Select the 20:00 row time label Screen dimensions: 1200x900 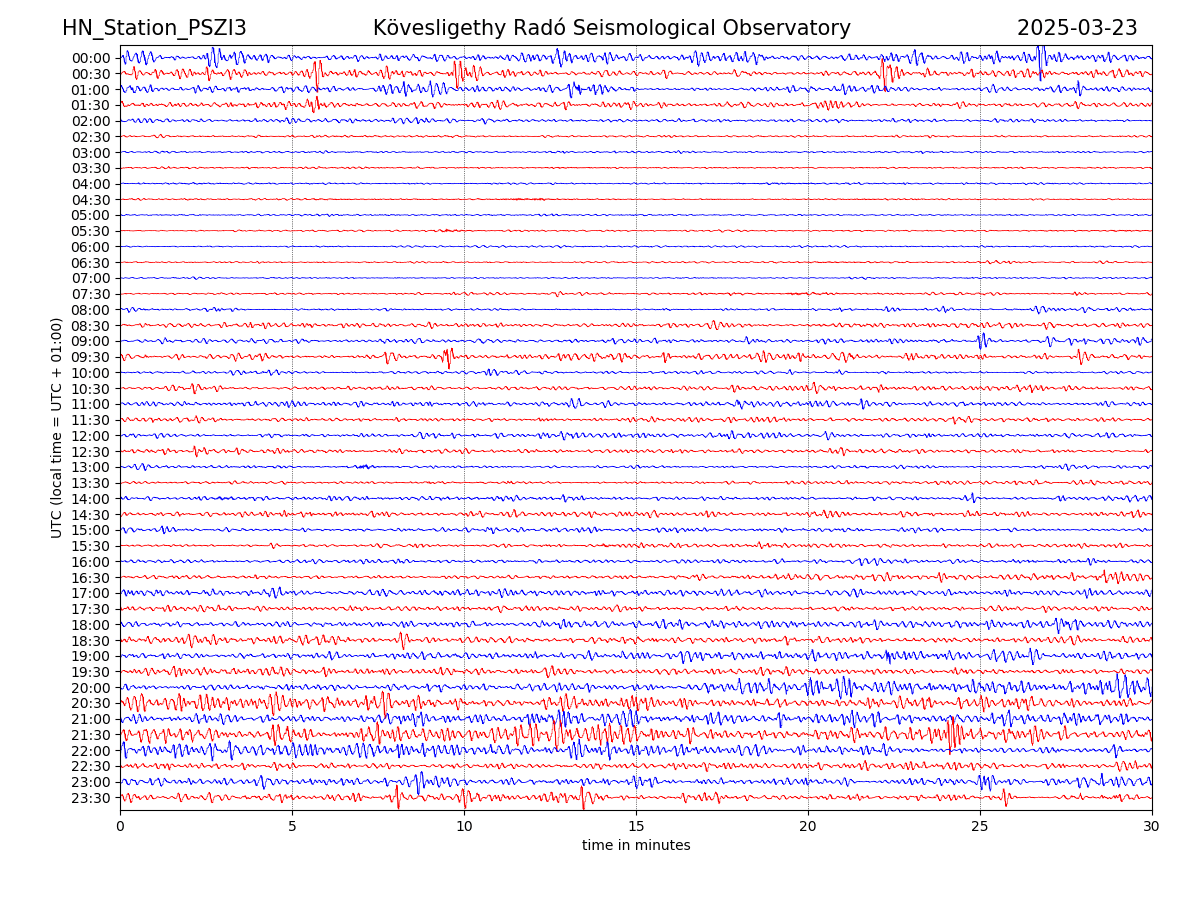point(90,688)
